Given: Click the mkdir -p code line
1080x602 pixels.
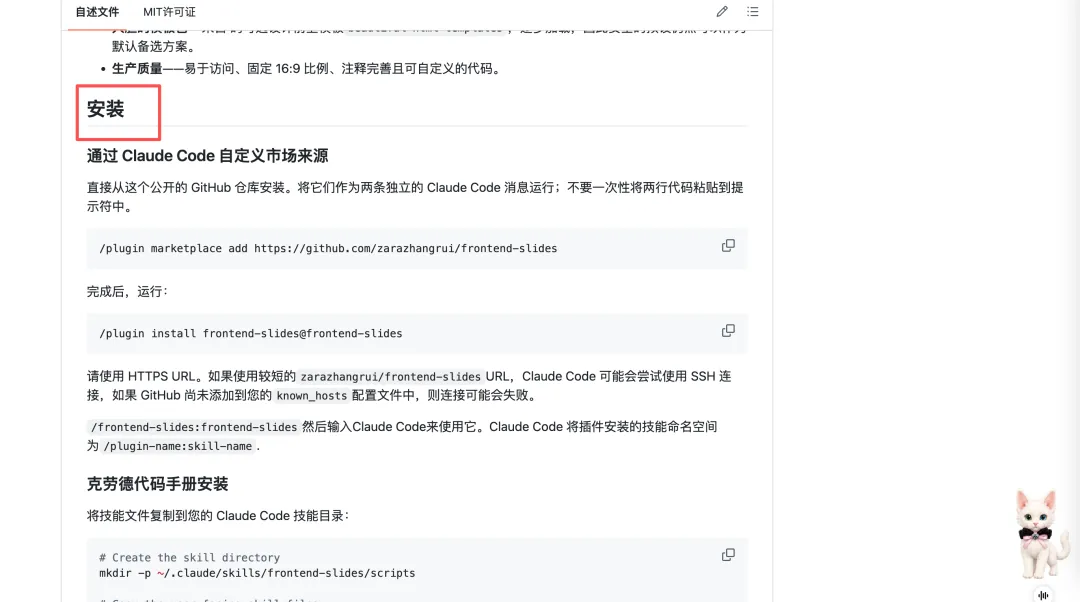Looking at the screenshot, I should [257, 573].
